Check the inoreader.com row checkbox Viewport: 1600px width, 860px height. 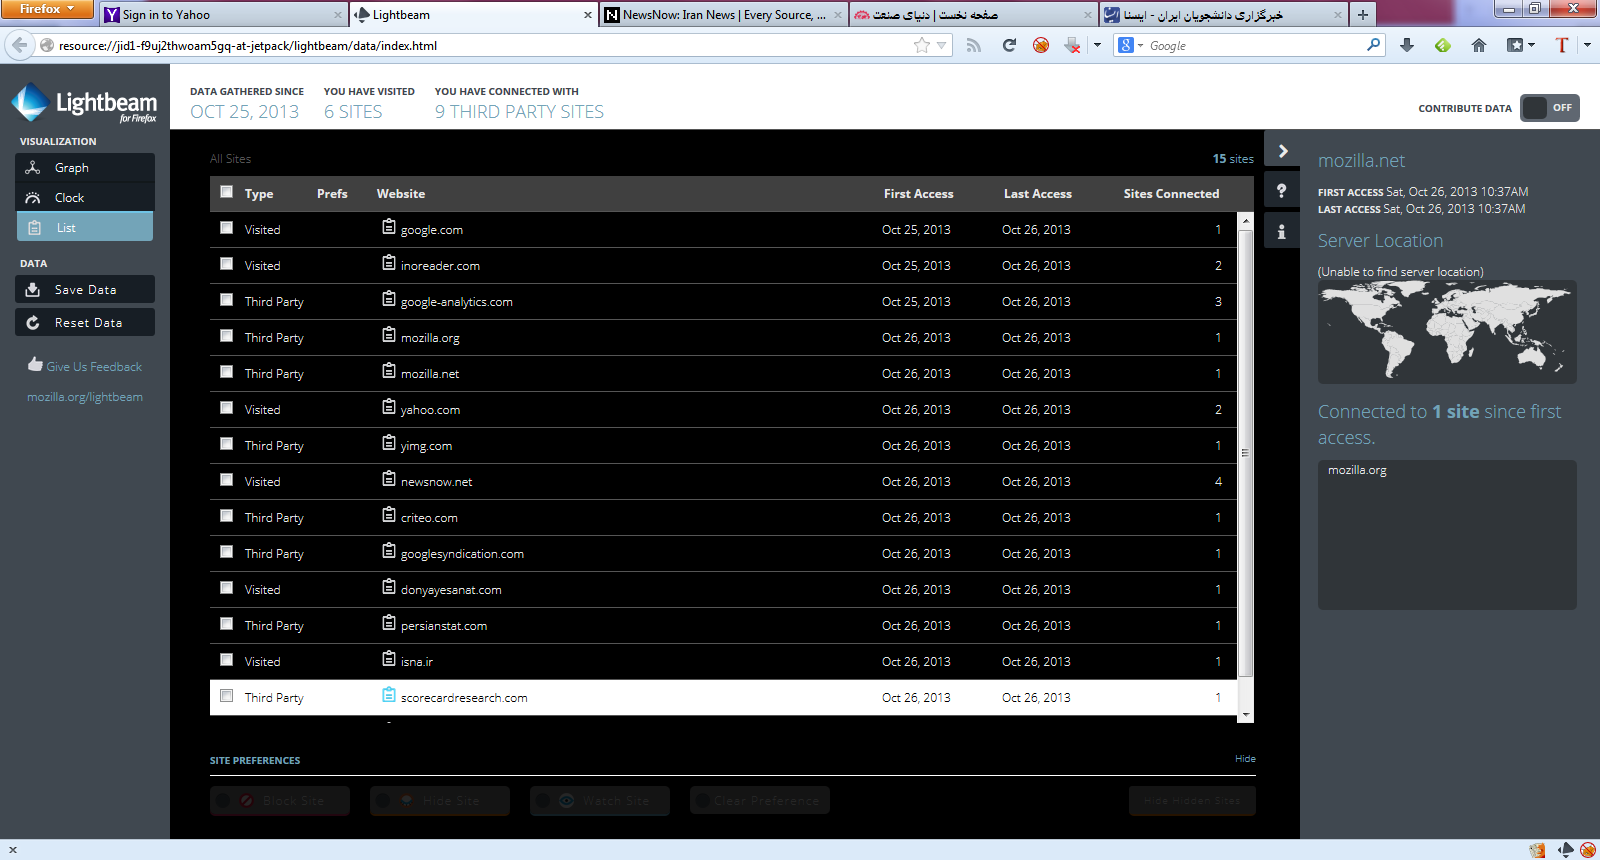tap(227, 264)
